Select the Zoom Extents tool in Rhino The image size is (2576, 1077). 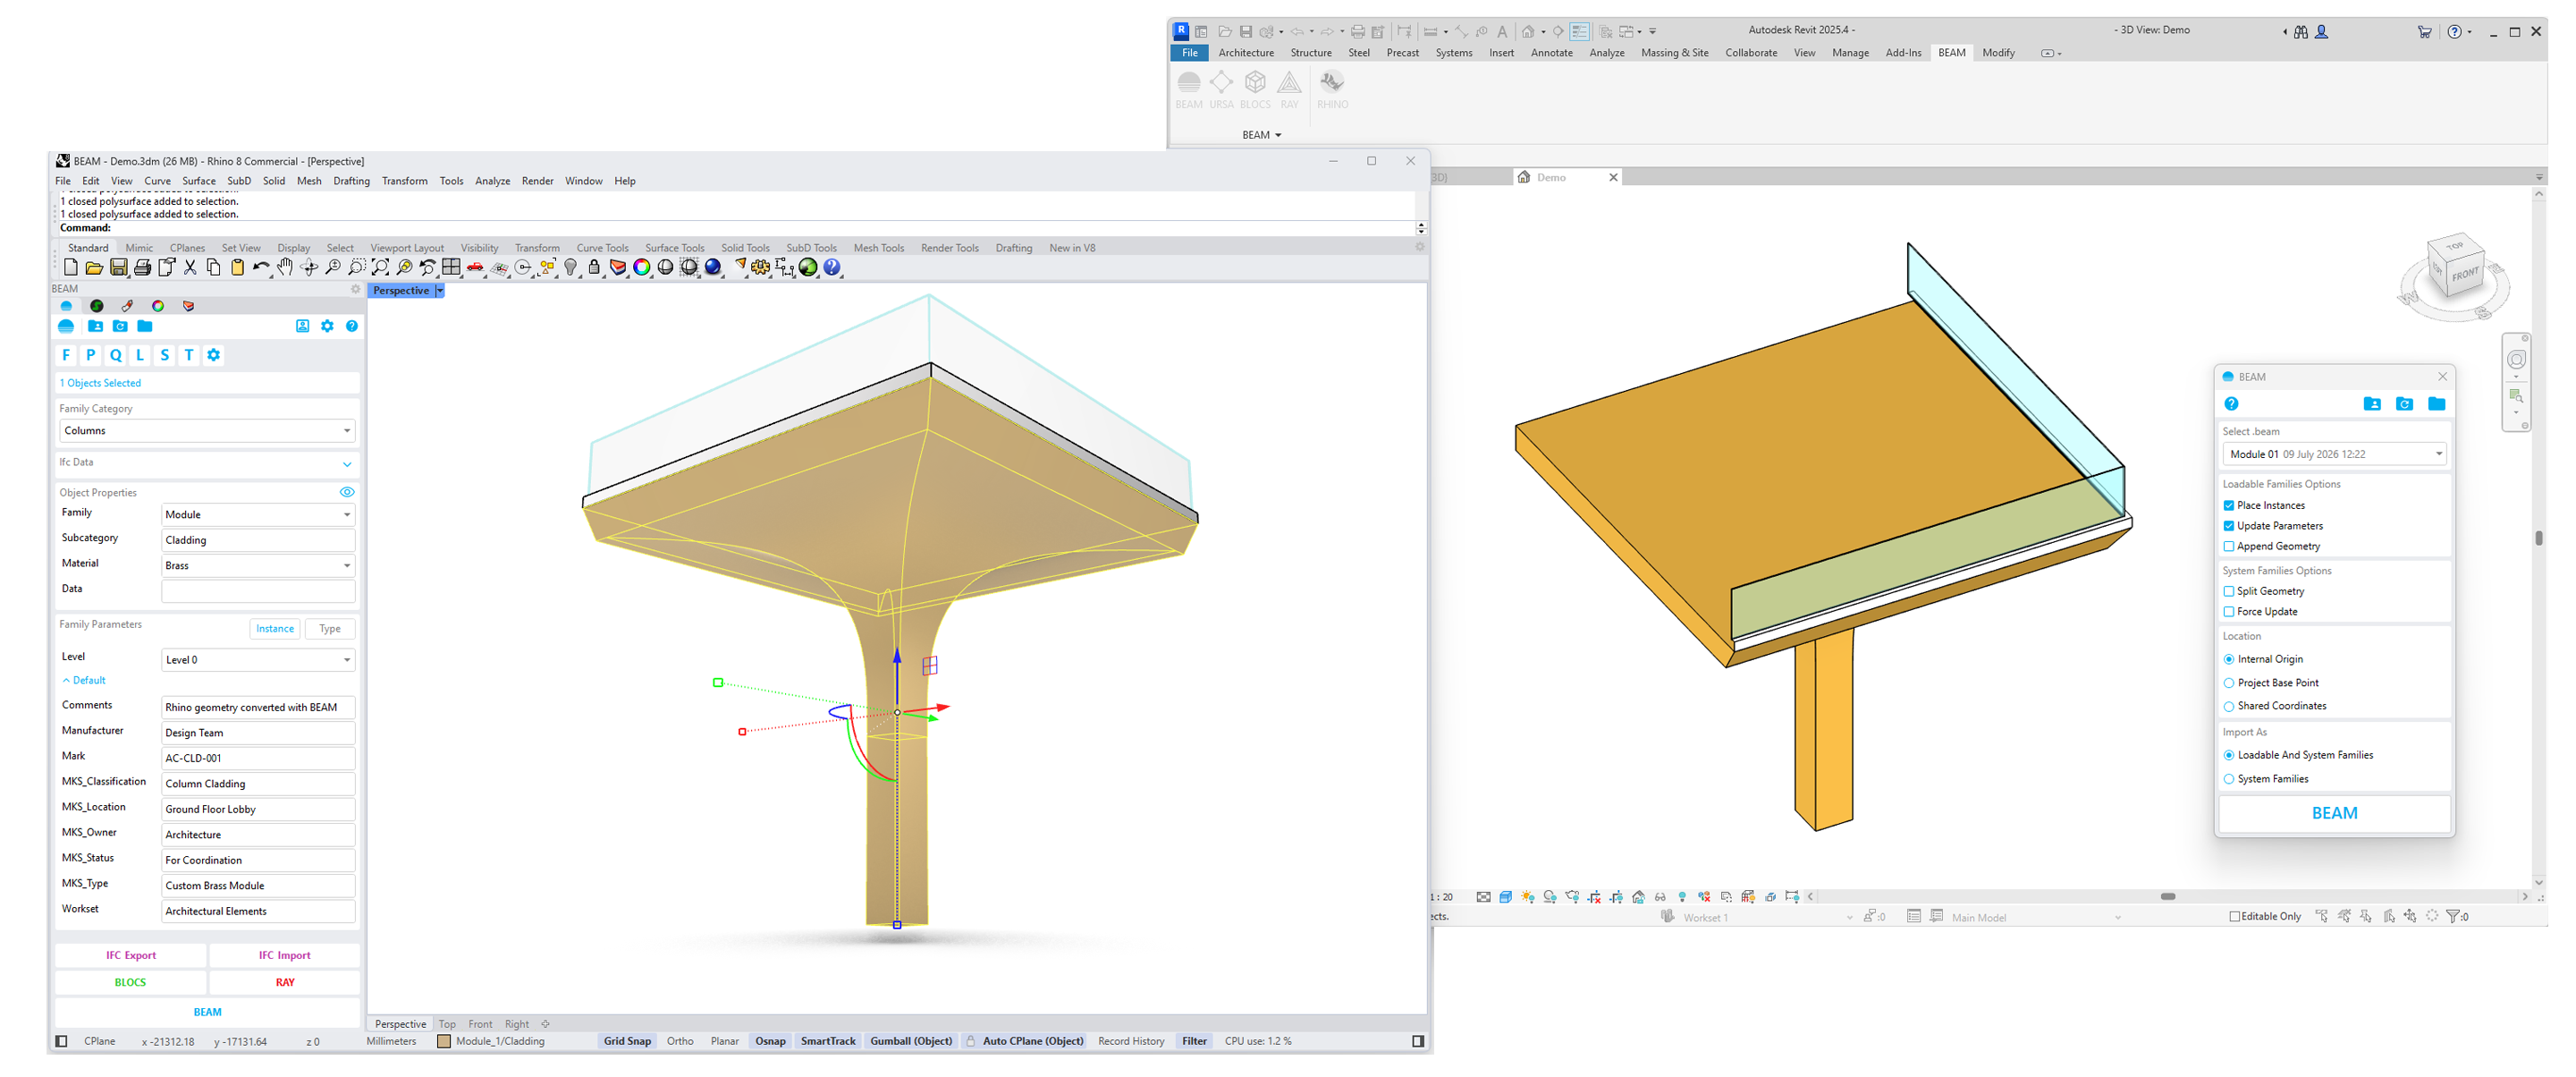[x=380, y=267]
